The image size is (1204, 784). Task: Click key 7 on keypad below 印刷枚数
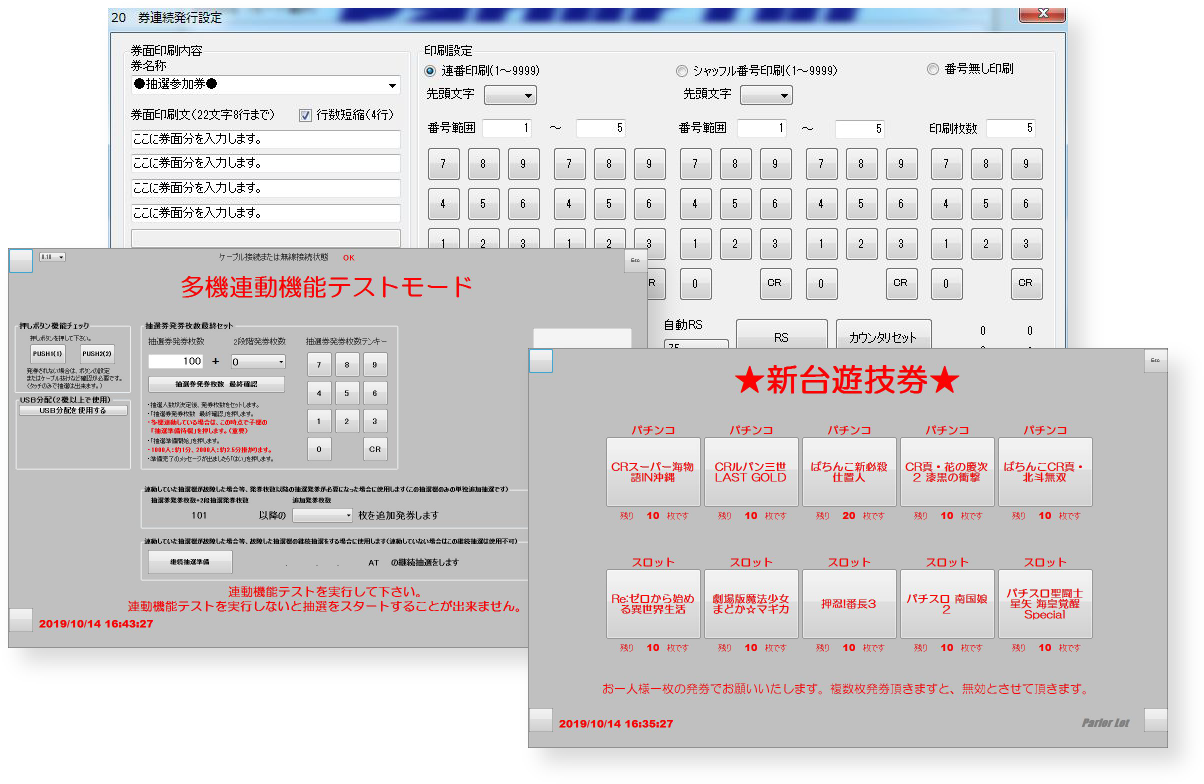946,163
